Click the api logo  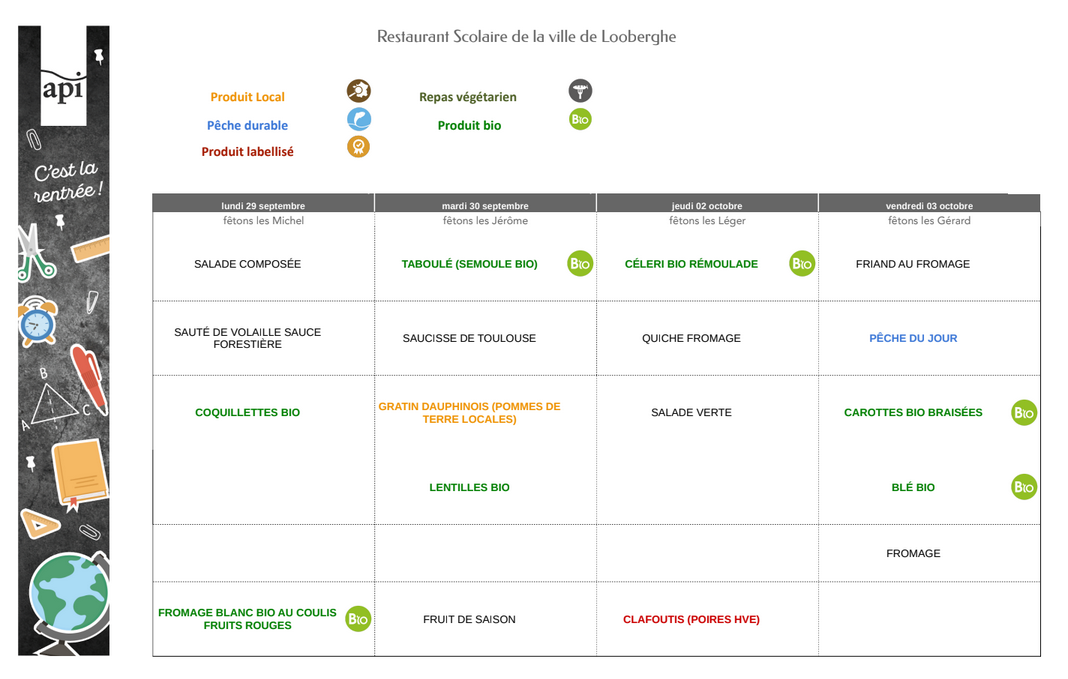coord(63,88)
